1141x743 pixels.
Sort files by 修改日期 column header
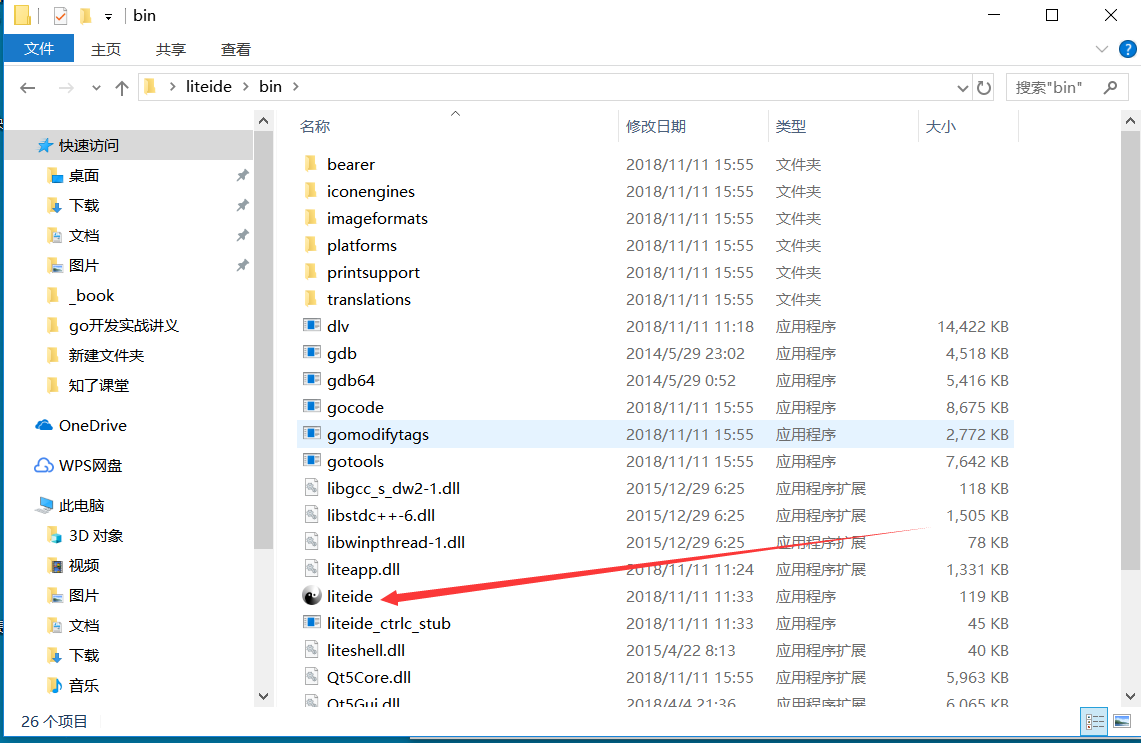(656, 126)
